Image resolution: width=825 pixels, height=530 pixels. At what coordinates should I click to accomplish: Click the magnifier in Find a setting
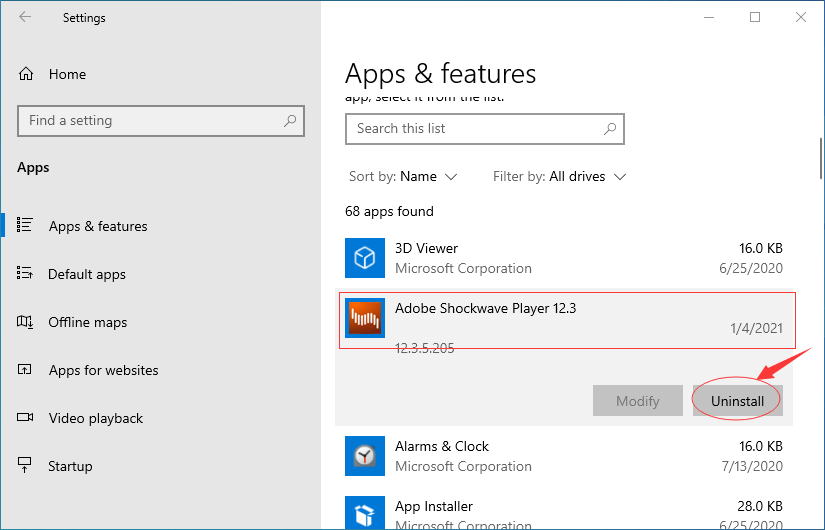pyautogui.click(x=290, y=121)
